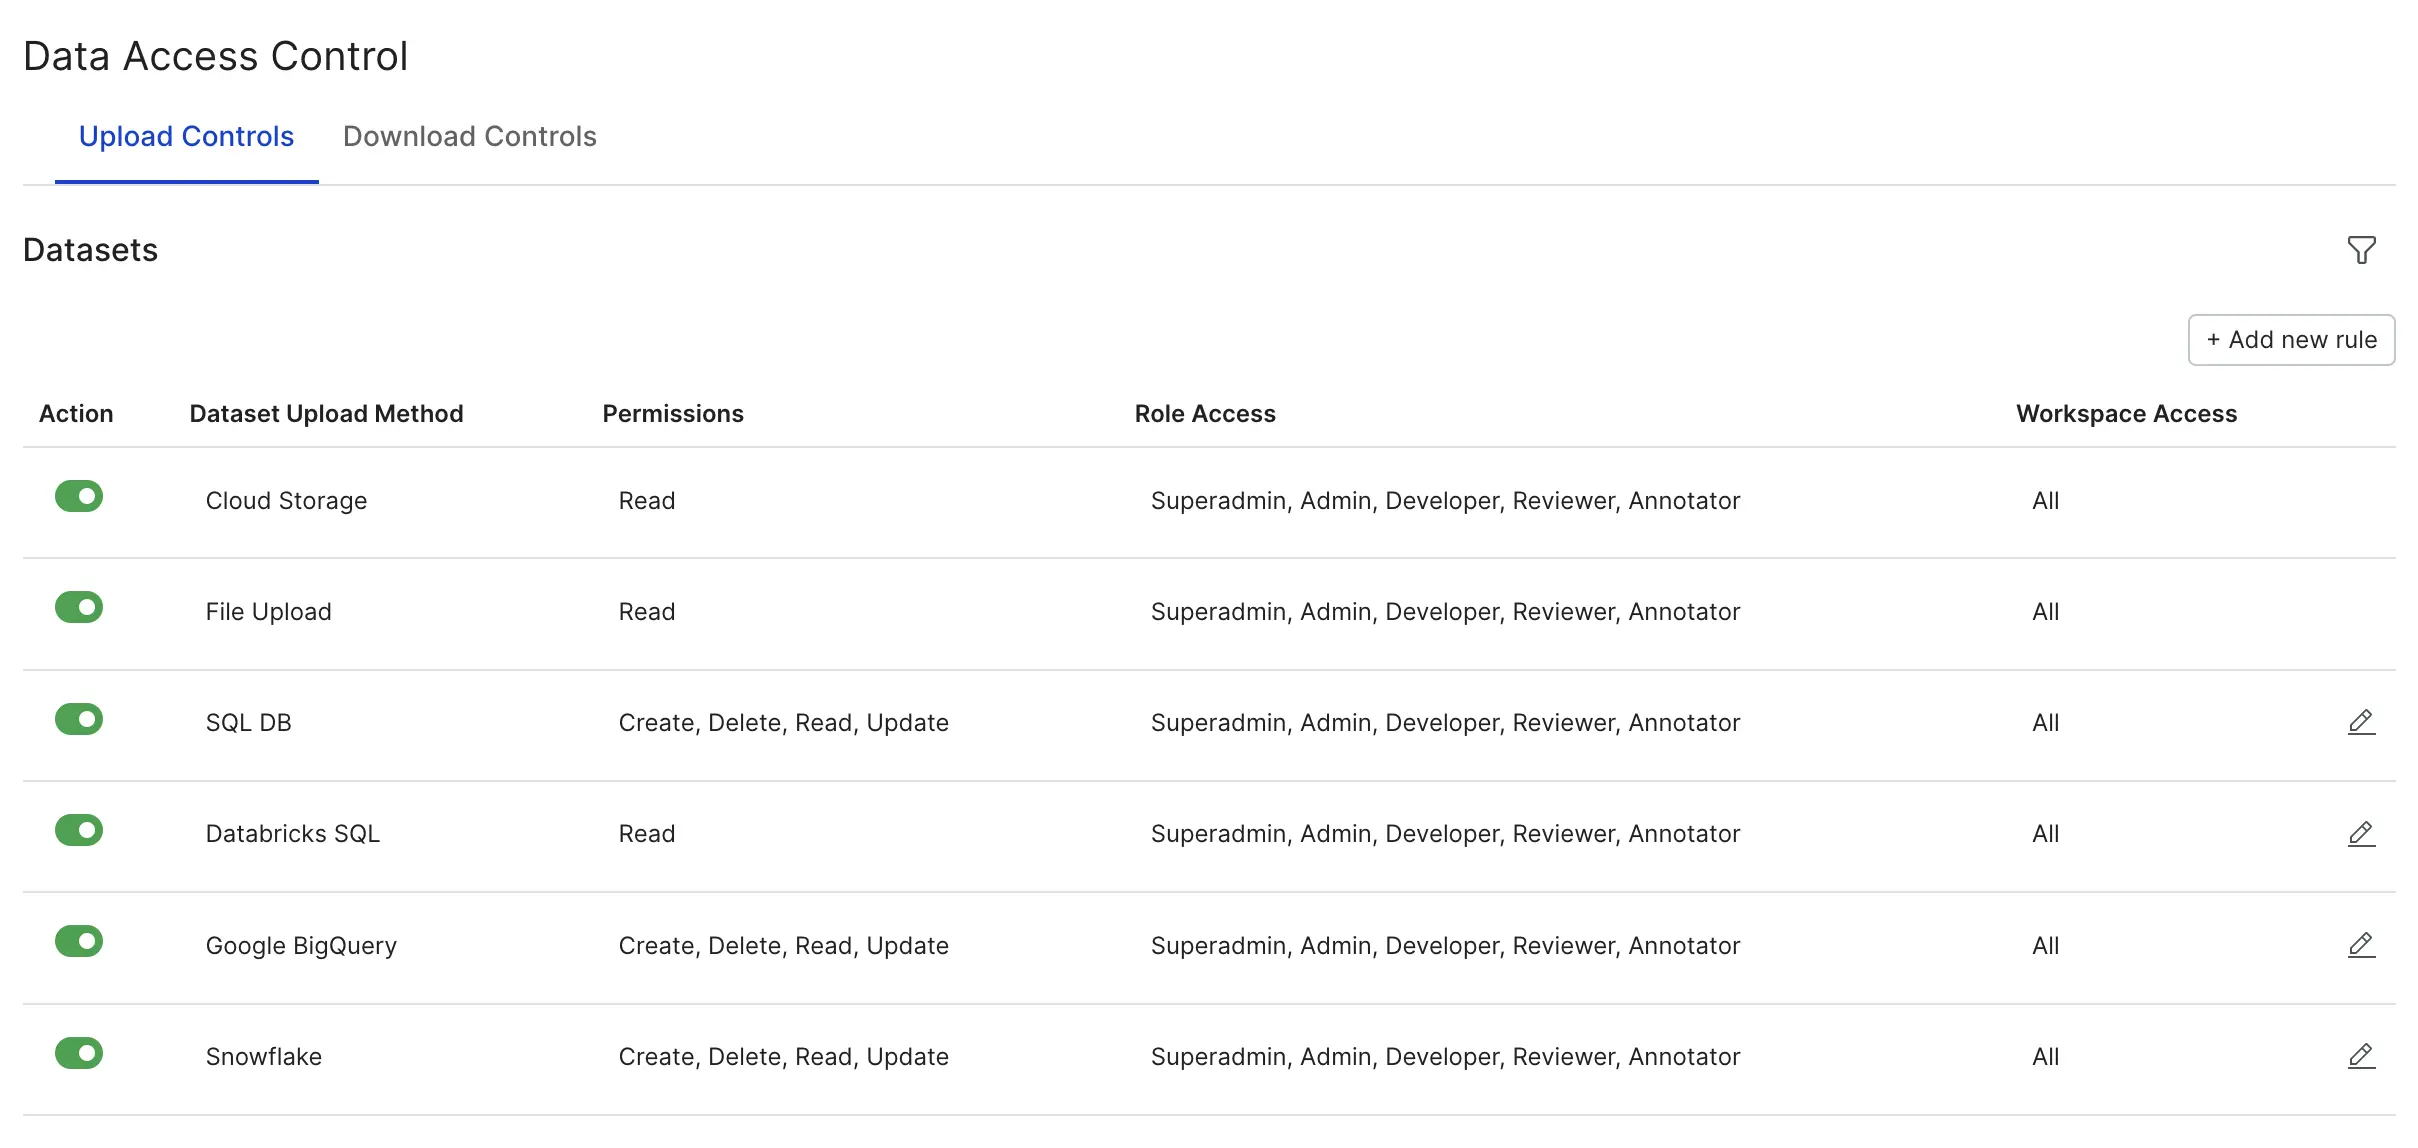2418x1148 pixels.
Task: Toggle off Cloud Storage upload
Action: 79,496
